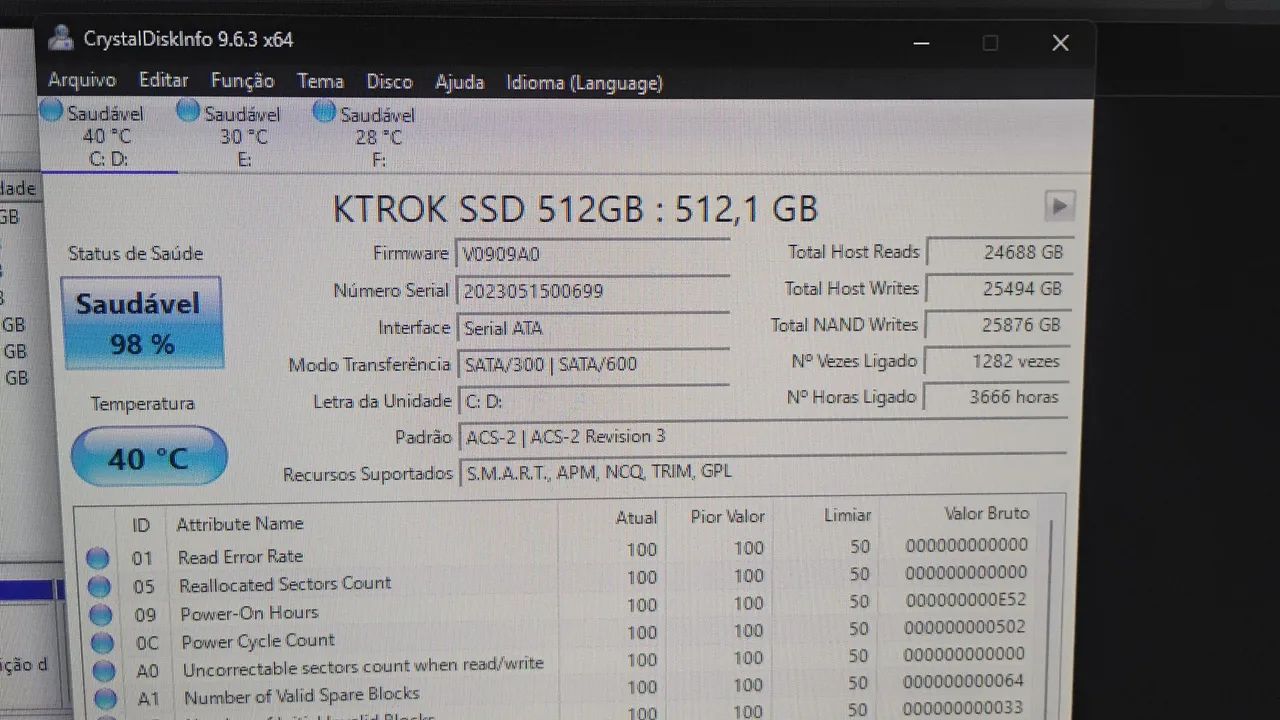Click the status orb of Power Cycle Count
This screenshot has height=720, width=1280.
point(102,642)
